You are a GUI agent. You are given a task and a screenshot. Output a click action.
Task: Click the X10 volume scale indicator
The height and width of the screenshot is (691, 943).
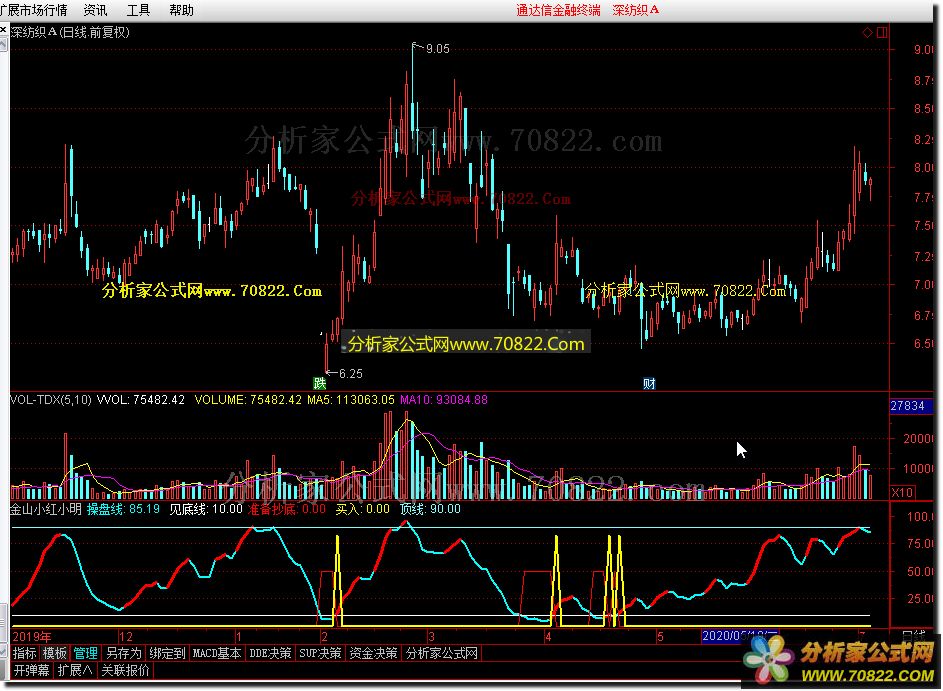point(902,493)
